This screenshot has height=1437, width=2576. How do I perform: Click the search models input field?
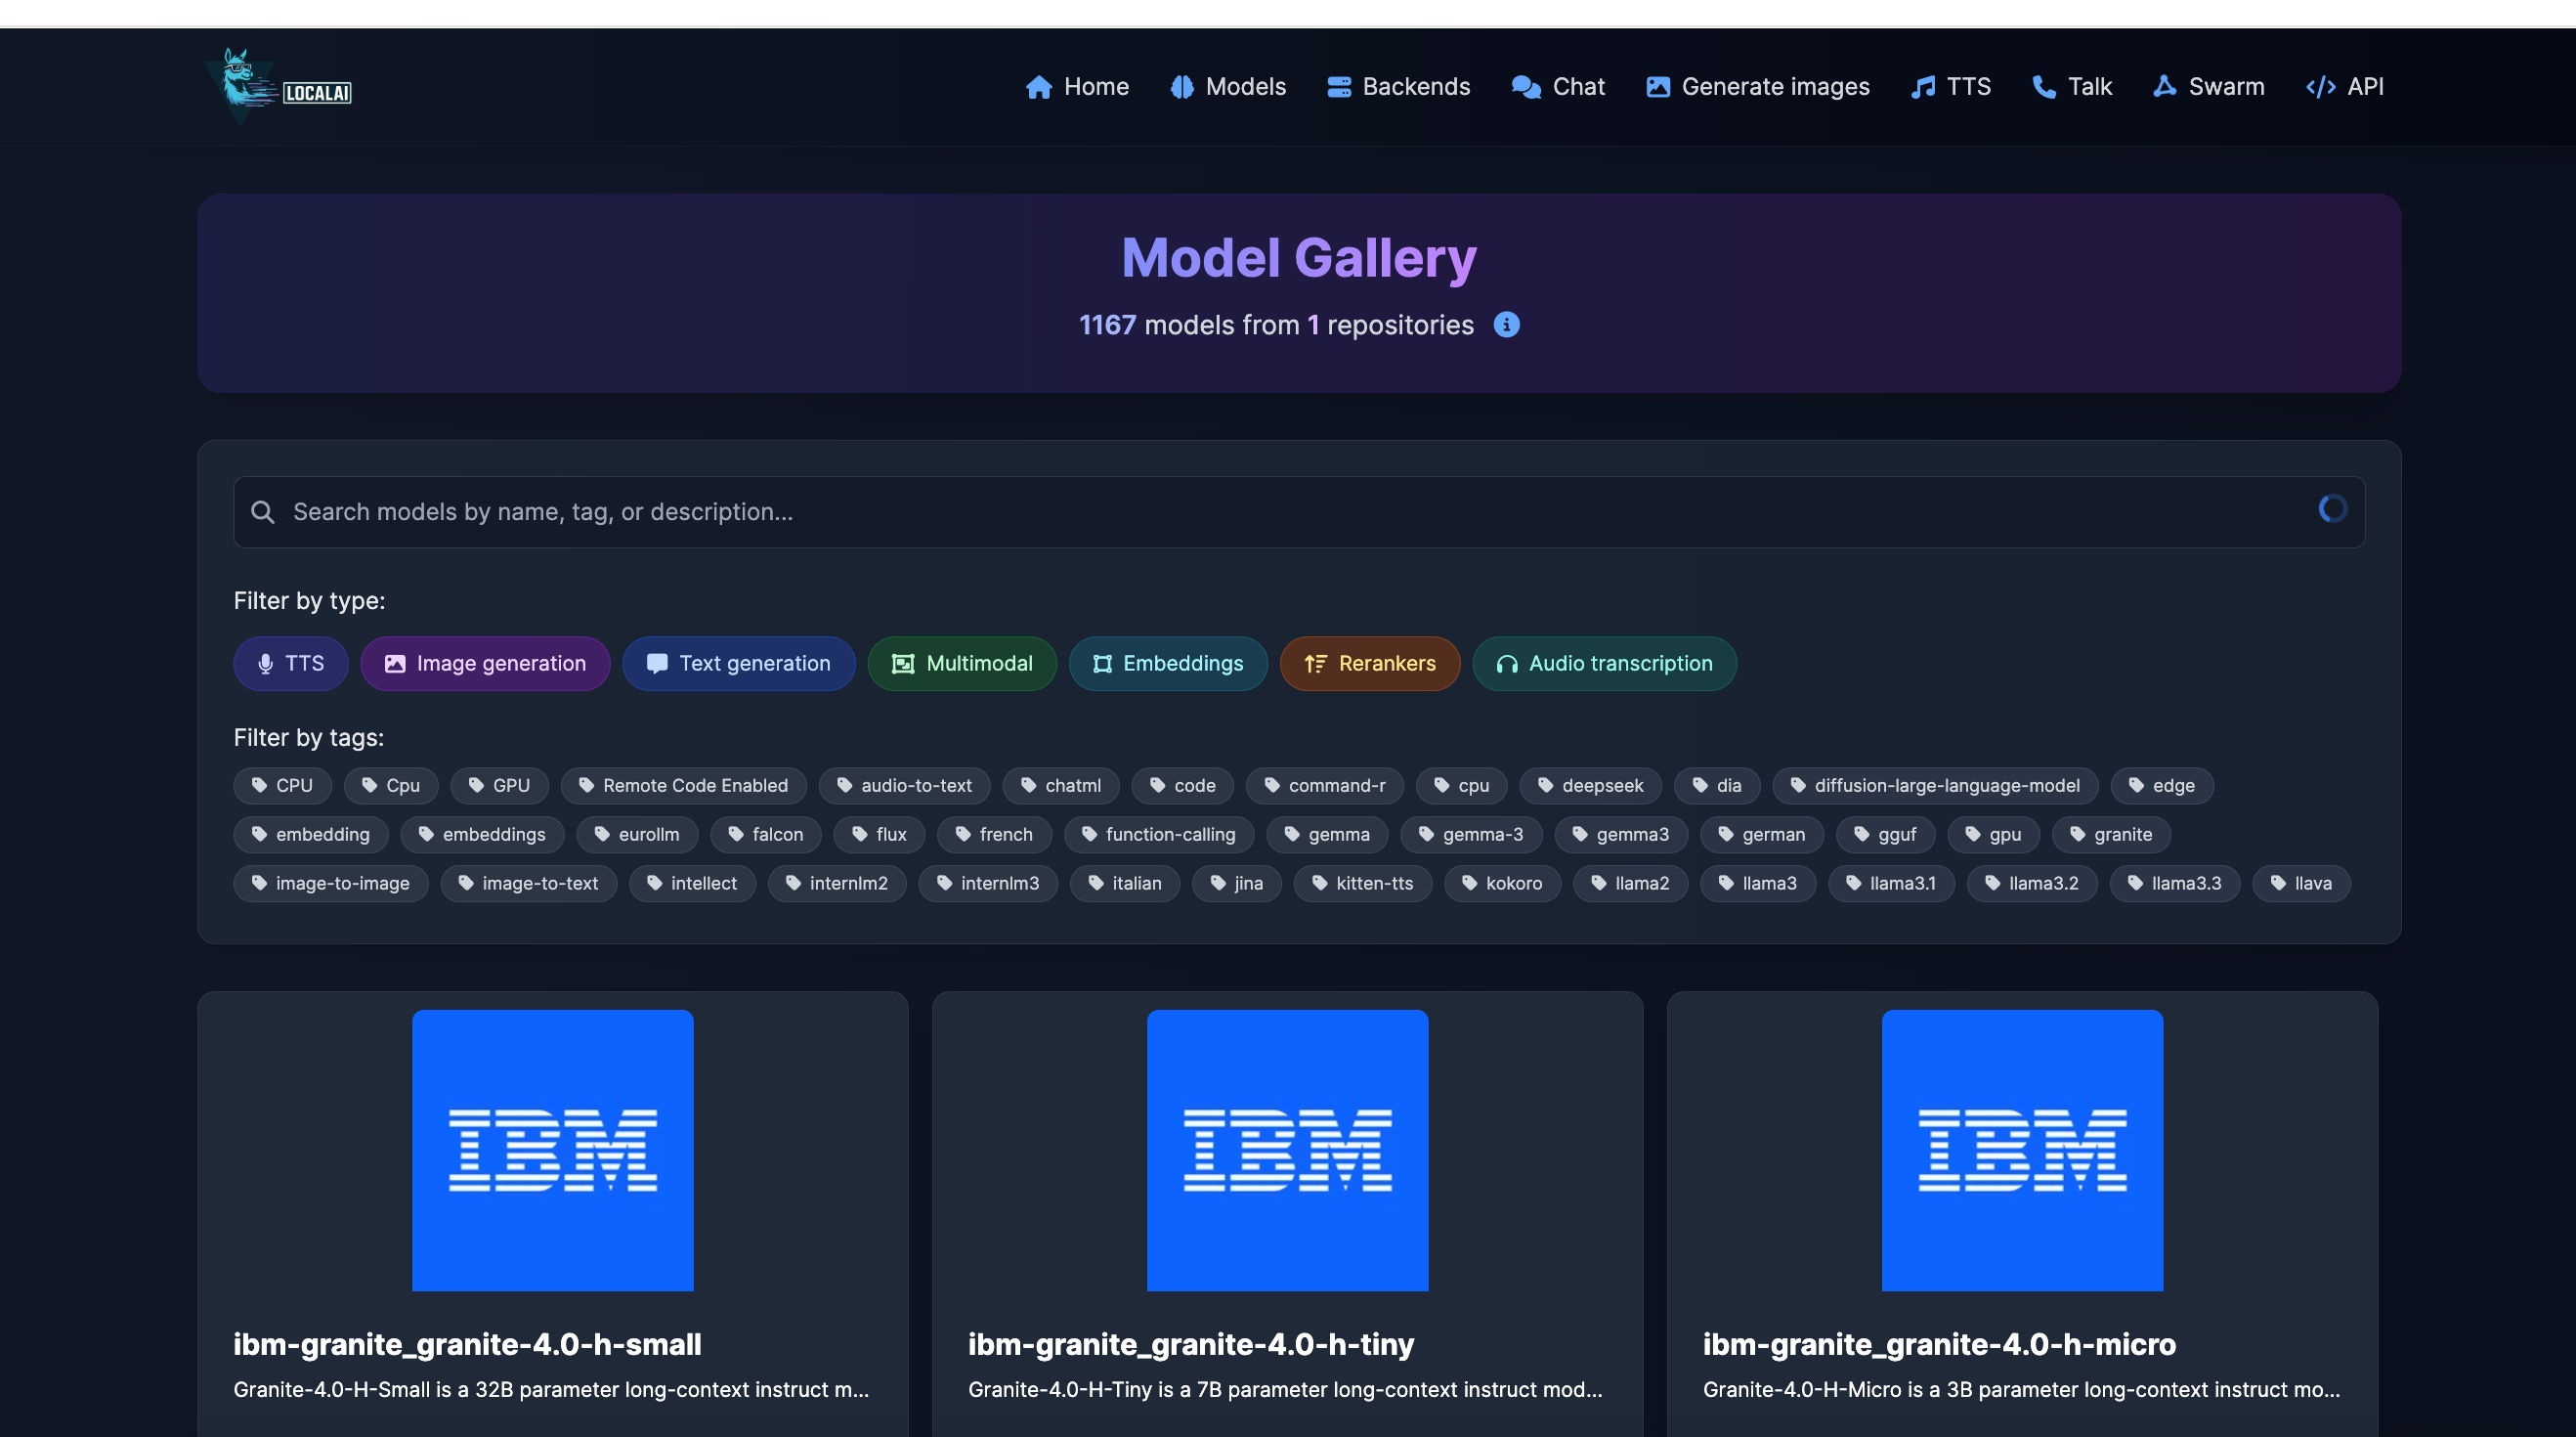pyautogui.click(x=1298, y=512)
